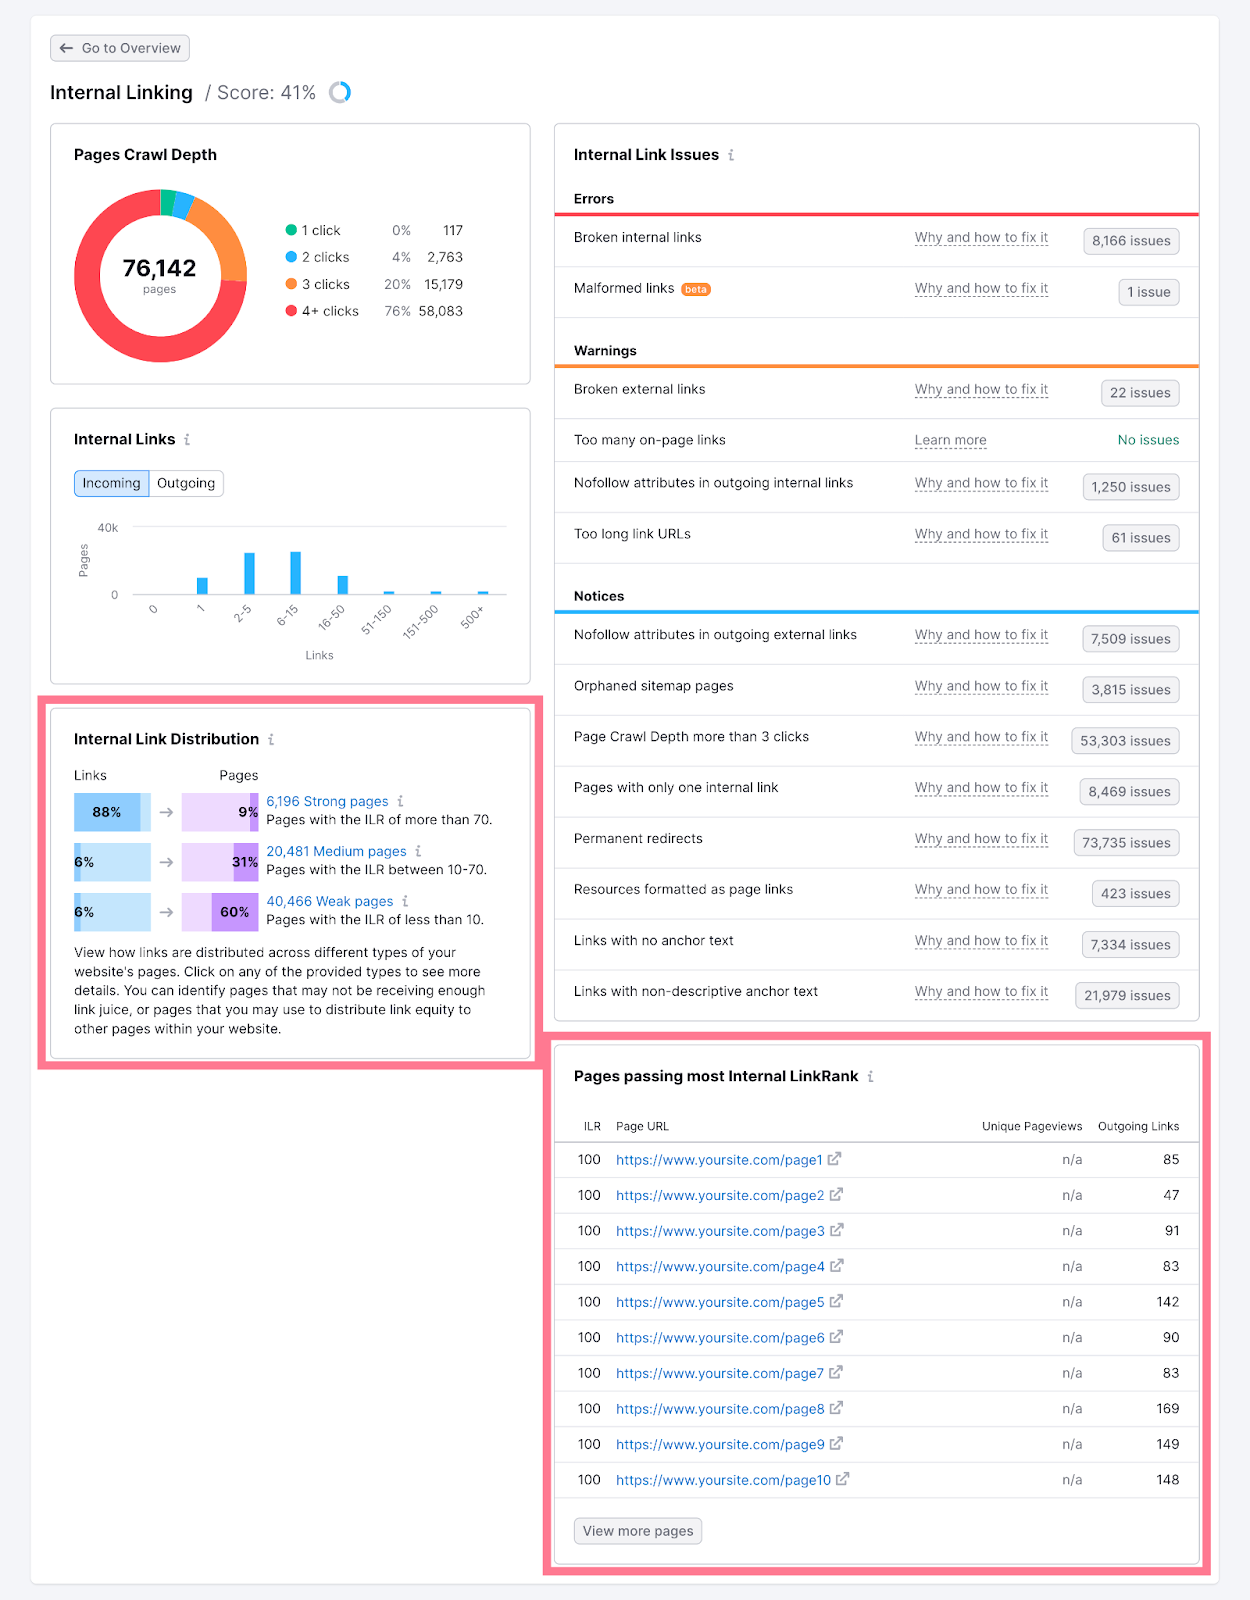The width and height of the screenshot is (1250, 1600).
Task: Open 73,735 issues for Permanent redirects
Action: 1126,843
